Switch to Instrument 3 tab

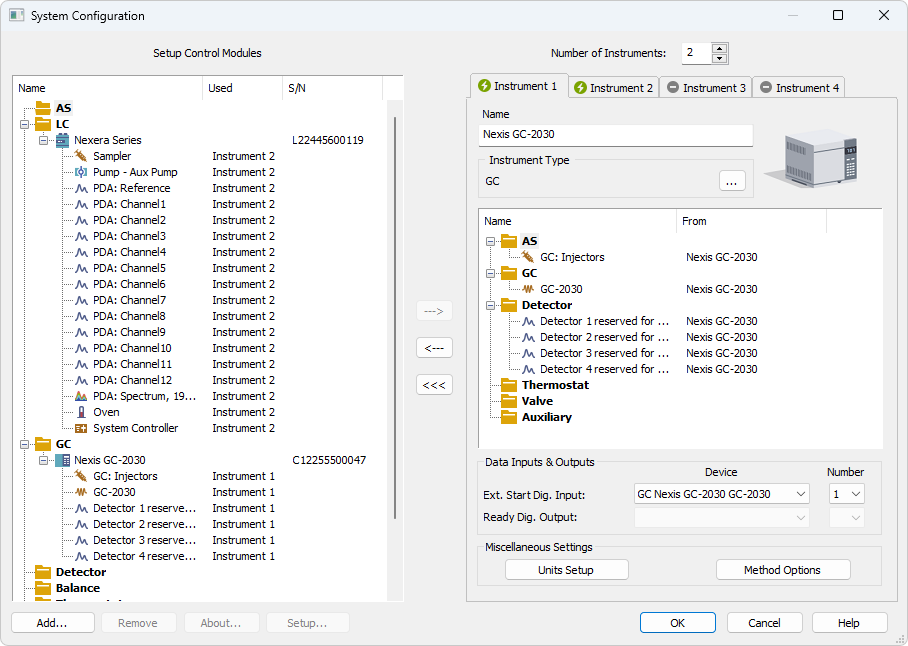[x=706, y=88]
